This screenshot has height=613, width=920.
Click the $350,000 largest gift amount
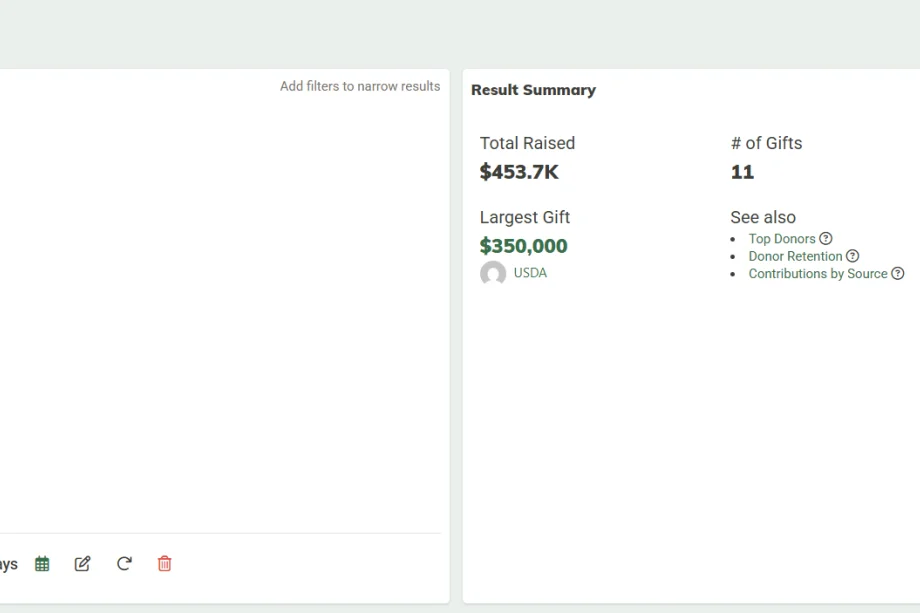coord(523,246)
